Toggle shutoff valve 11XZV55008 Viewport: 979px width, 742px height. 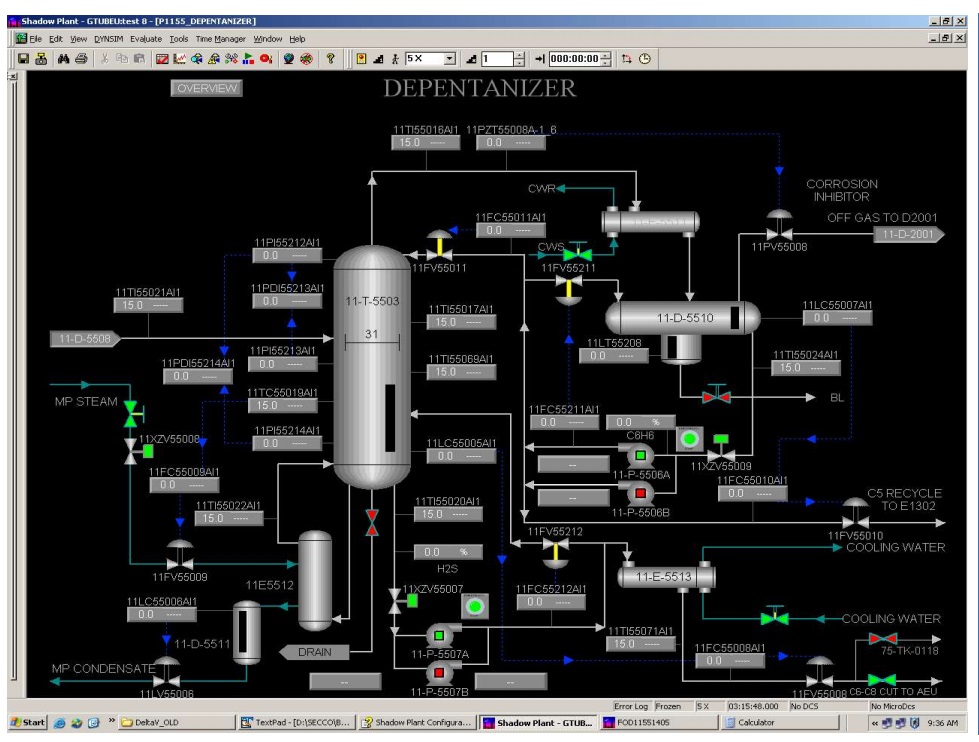click(x=138, y=451)
